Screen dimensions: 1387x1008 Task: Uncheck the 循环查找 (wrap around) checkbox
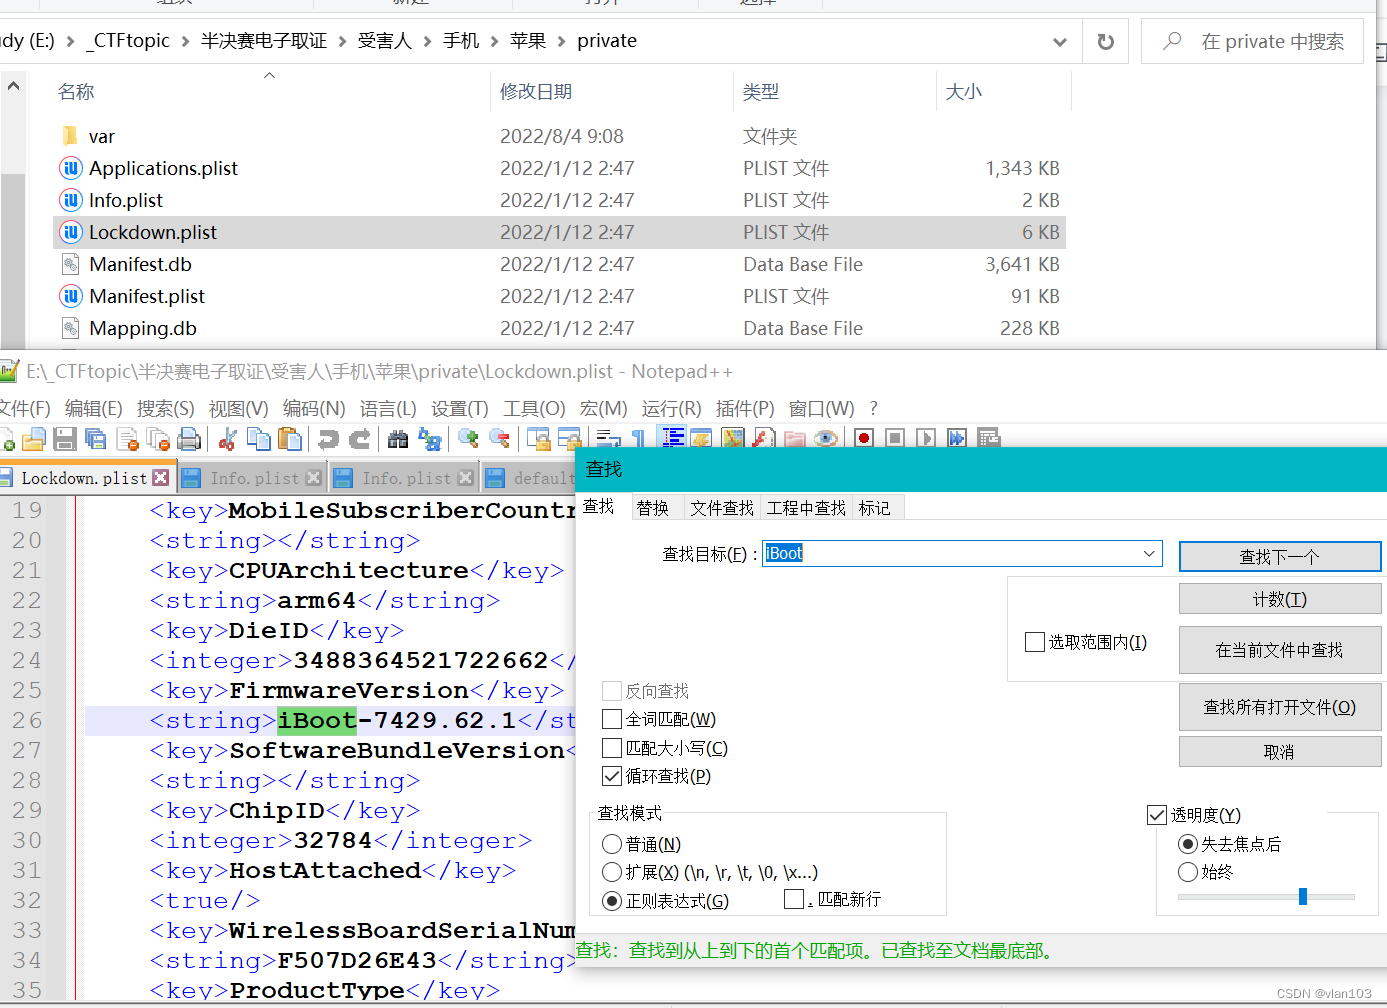612,776
